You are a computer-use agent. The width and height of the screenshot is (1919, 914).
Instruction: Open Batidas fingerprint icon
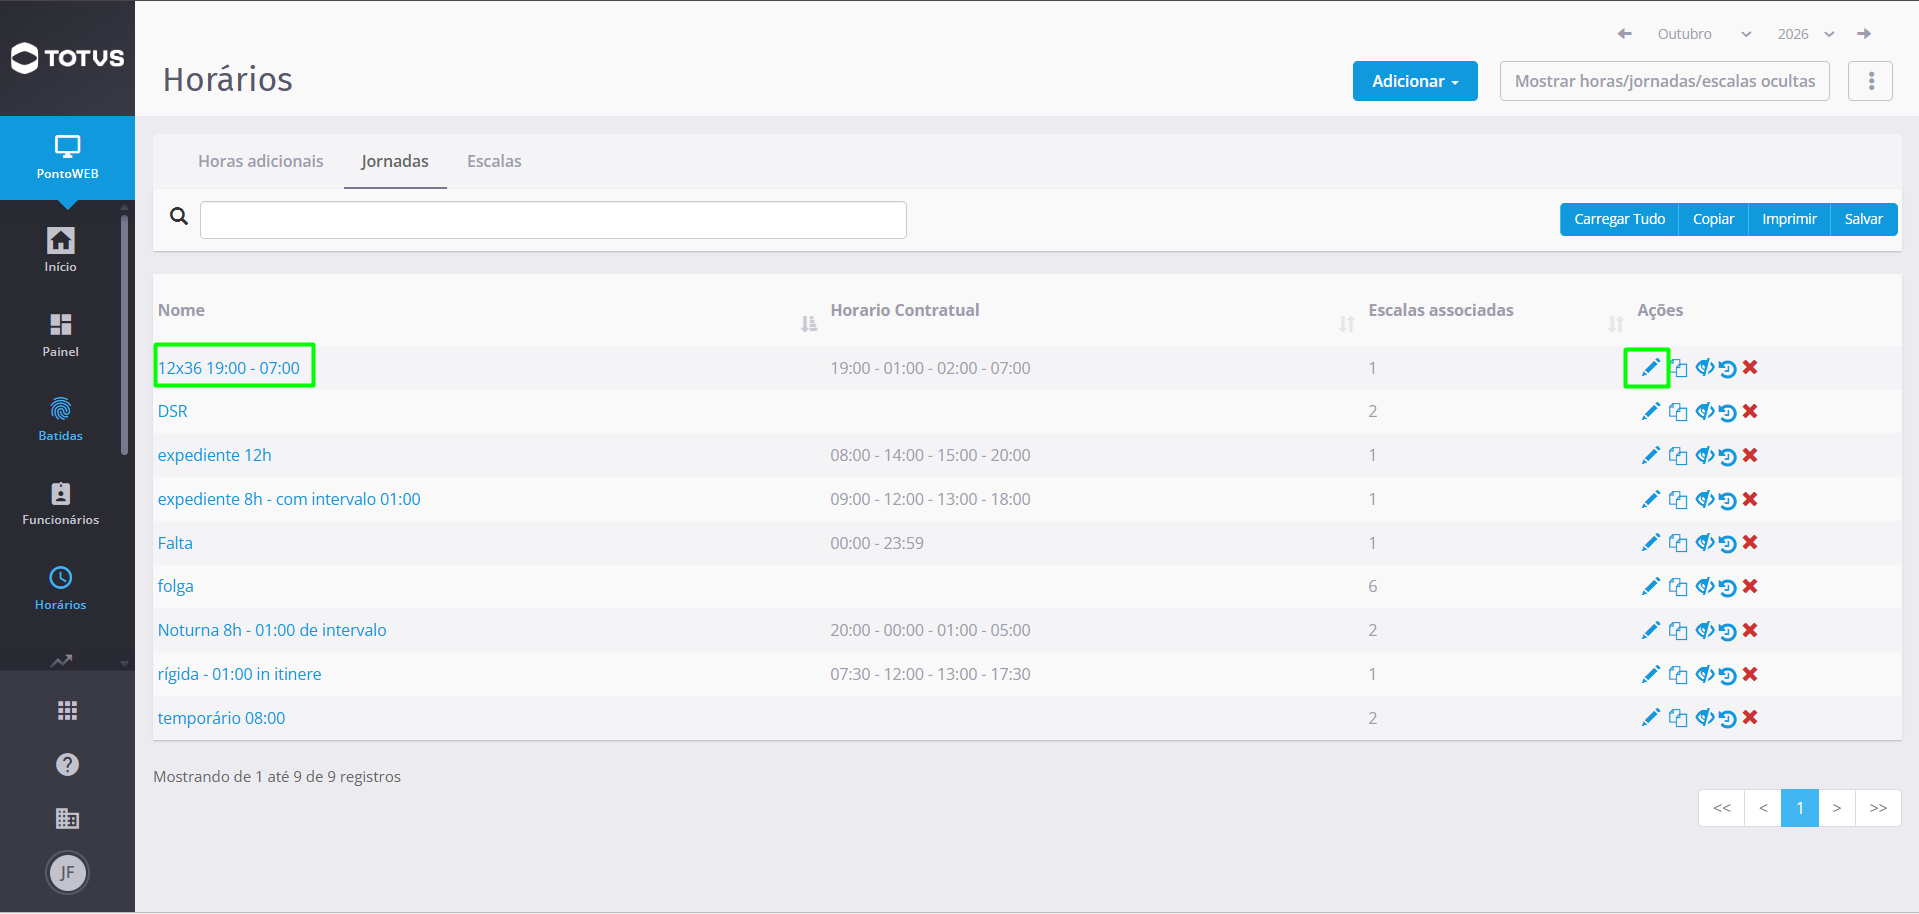coord(60,409)
